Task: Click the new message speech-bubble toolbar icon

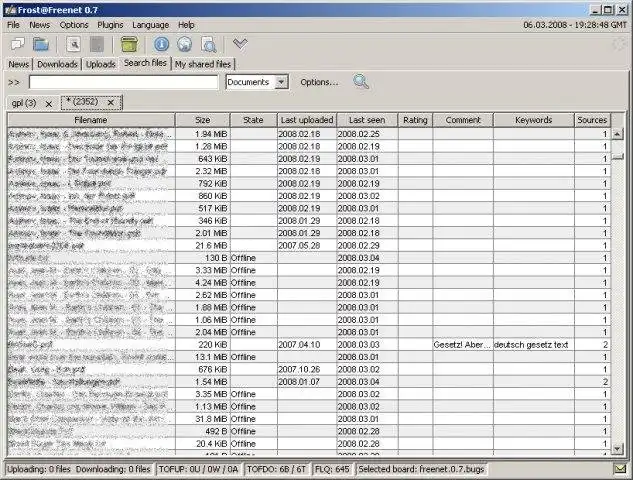Action: pyautogui.click(x=18, y=44)
